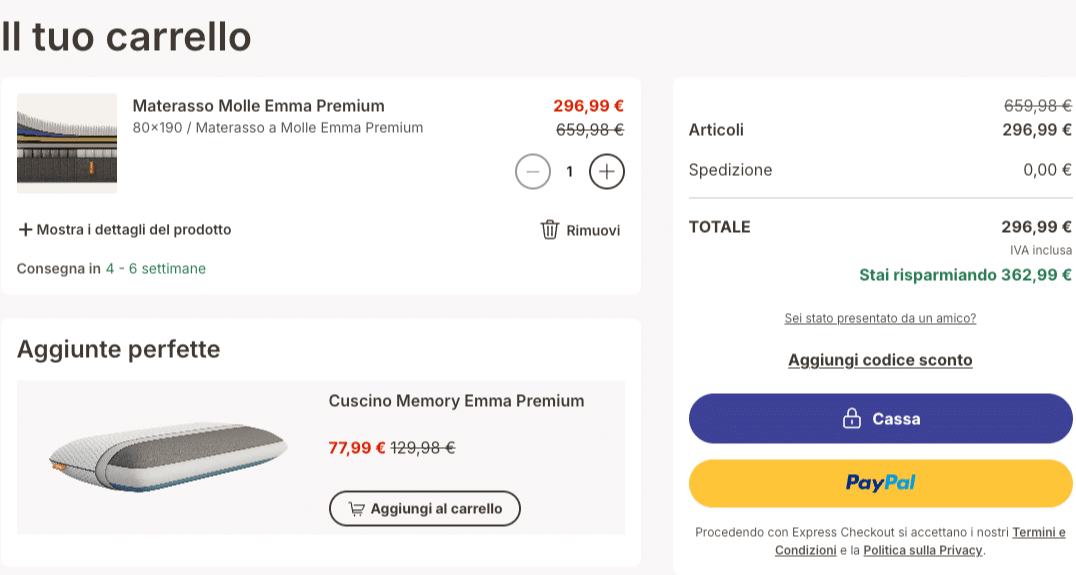Open the Materasso Molle Emma Premium title
The image size is (1076, 575).
click(x=258, y=106)
